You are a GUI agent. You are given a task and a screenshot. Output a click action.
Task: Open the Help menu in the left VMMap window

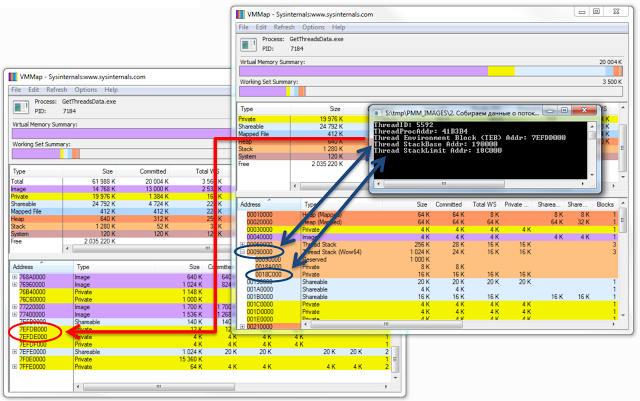coord(111,90)
